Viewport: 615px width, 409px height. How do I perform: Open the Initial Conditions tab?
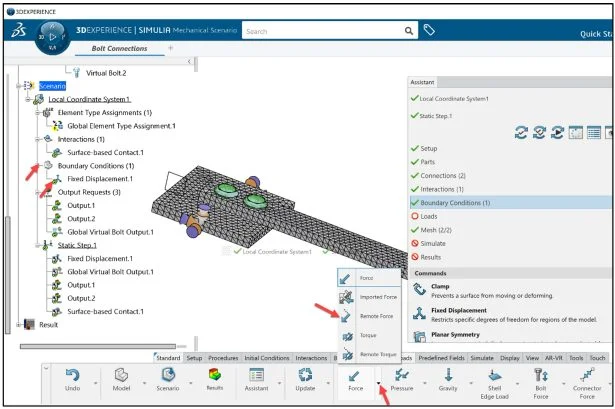pyautogui.click(x=267, y=358)
